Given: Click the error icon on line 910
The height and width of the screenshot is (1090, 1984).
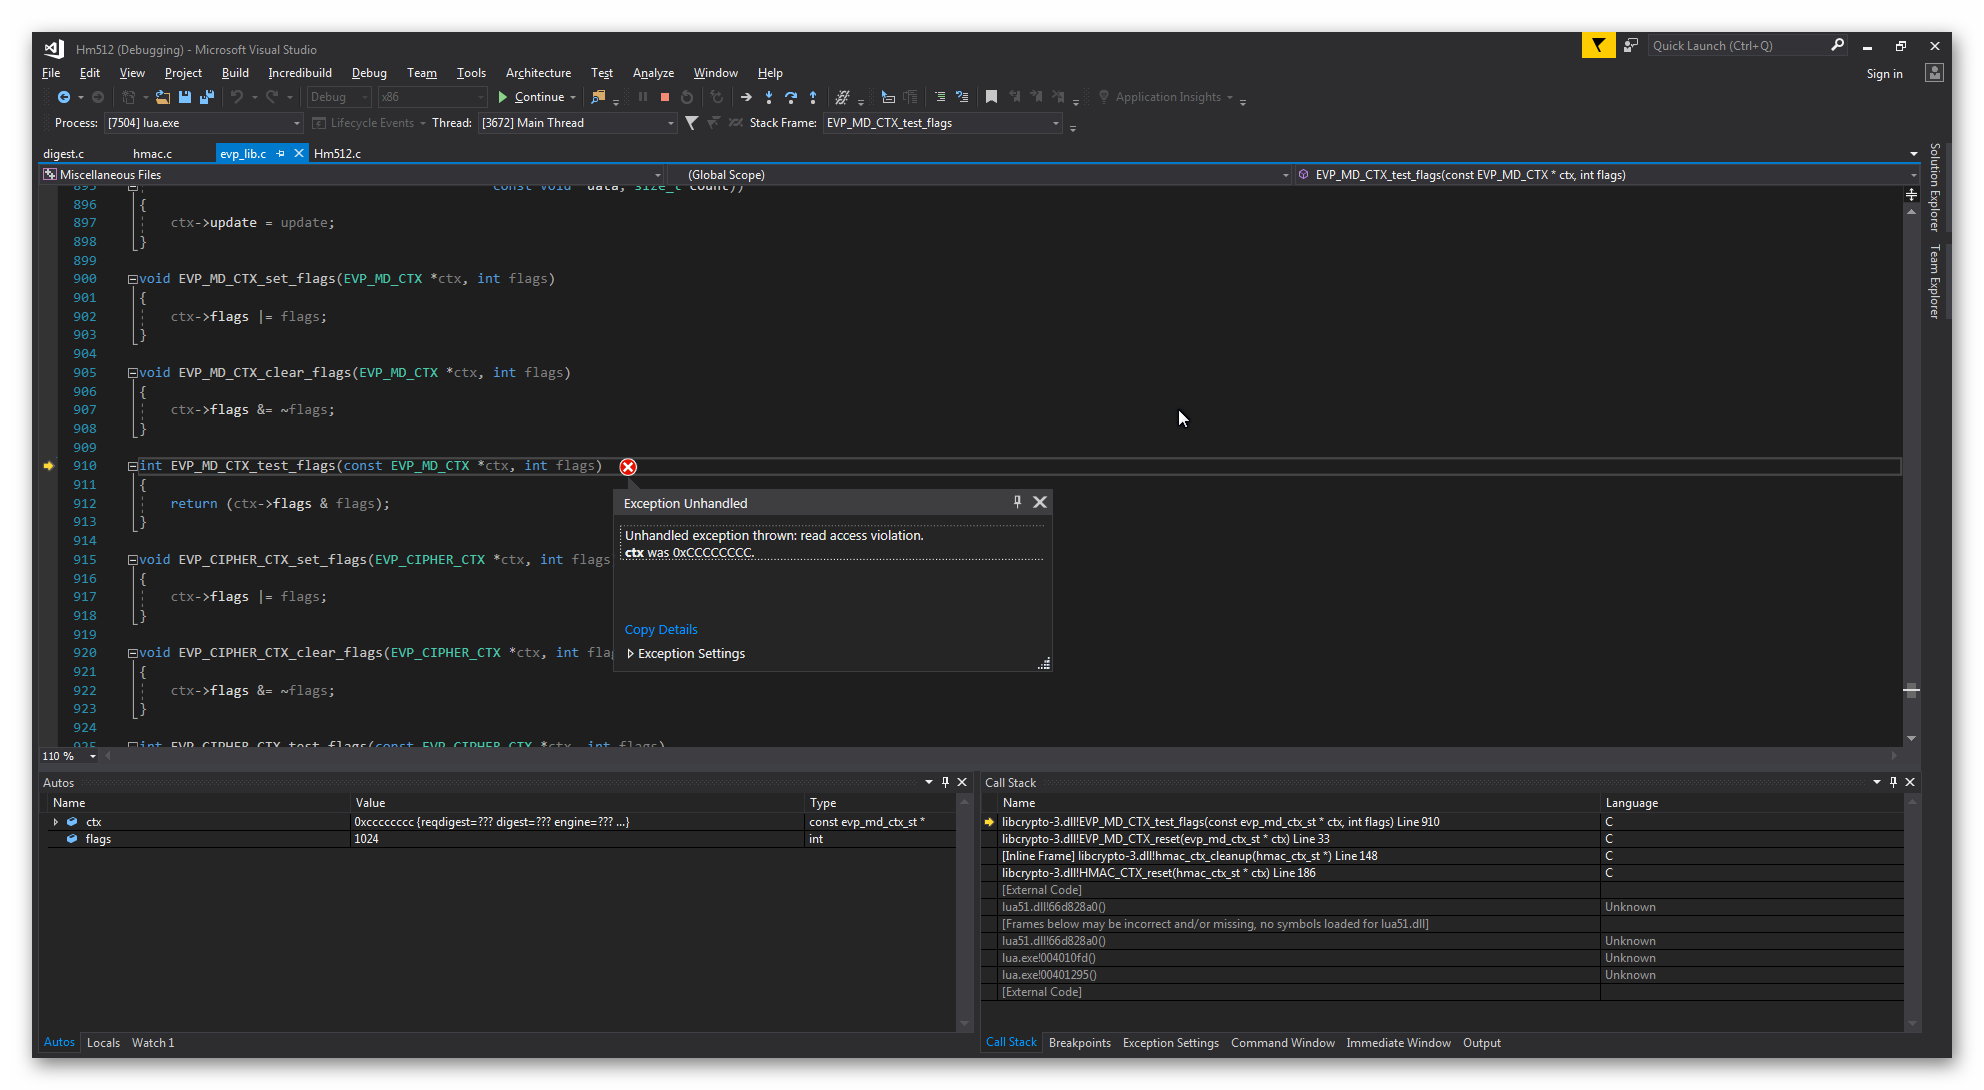Looking at the screenshot, I should pyautogui.click(x=628, y=467).
